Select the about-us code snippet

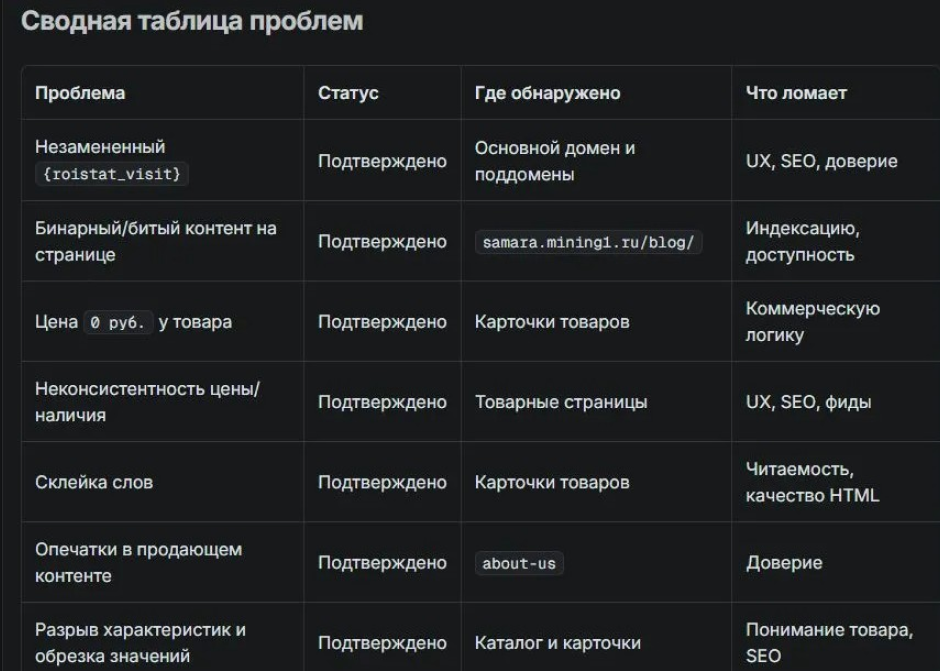point(519,564)
